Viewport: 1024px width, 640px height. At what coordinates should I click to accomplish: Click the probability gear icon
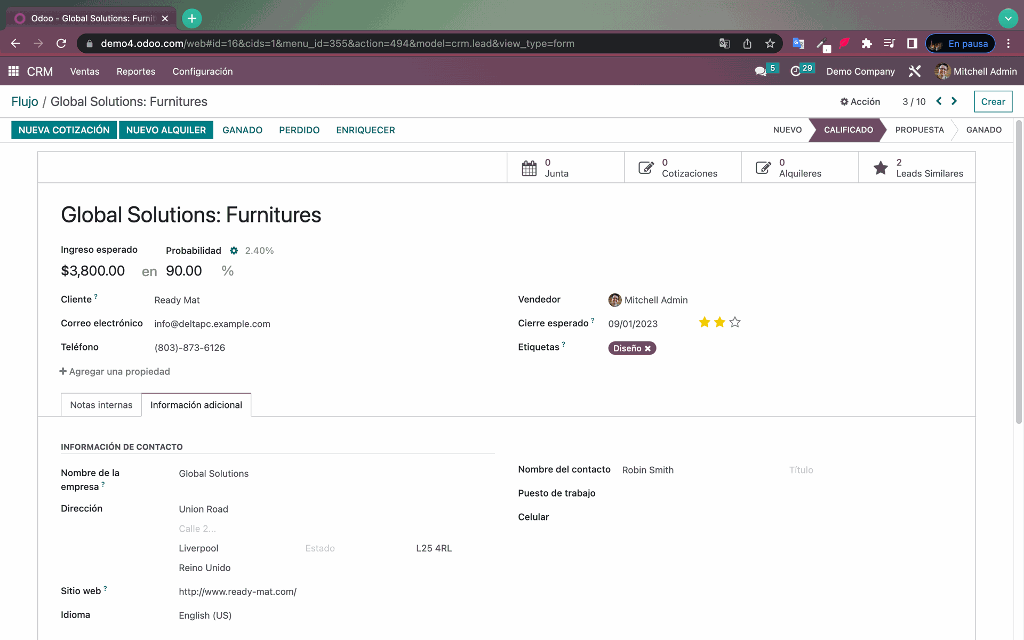[234, 251]
